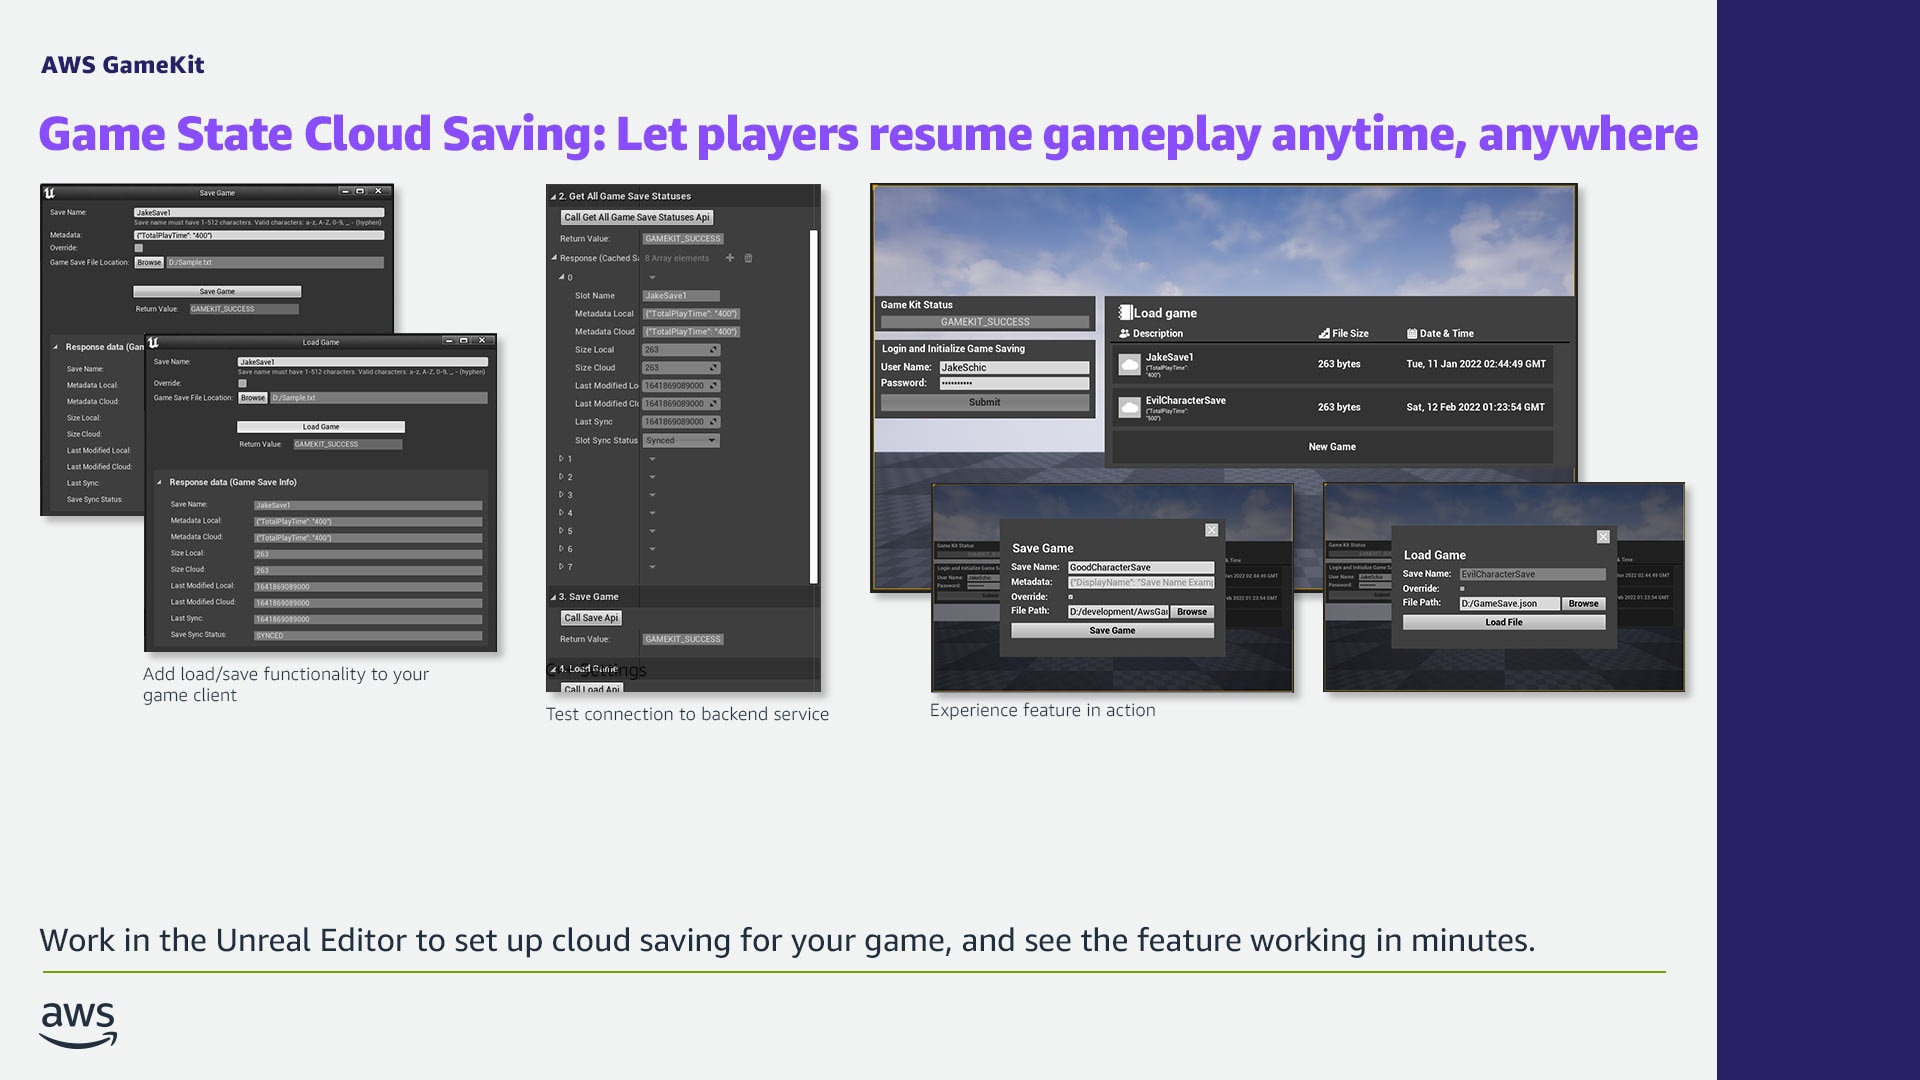Click the File Size column icon

pos(1324,334)
